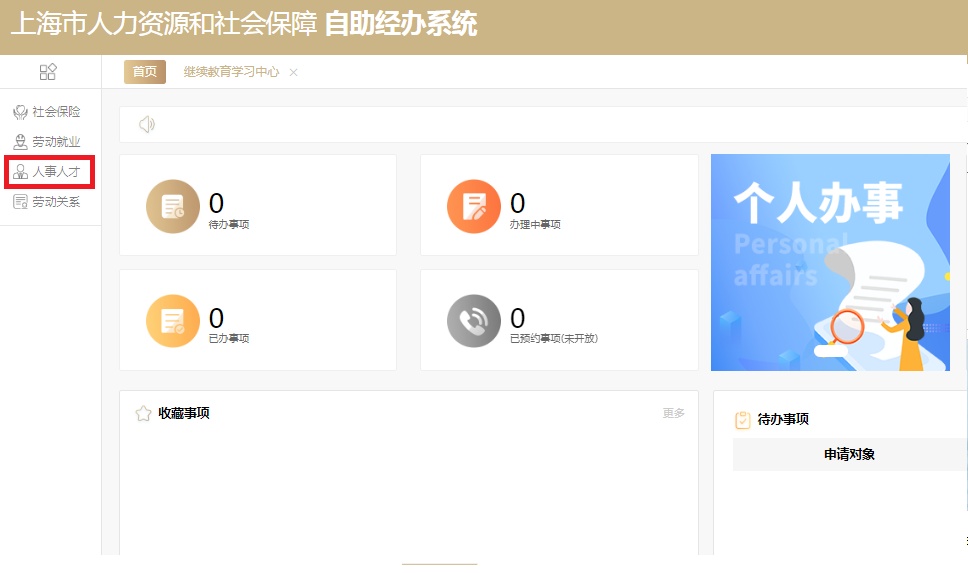Switch to 继续教育学习中心 tab

point(231,72)
